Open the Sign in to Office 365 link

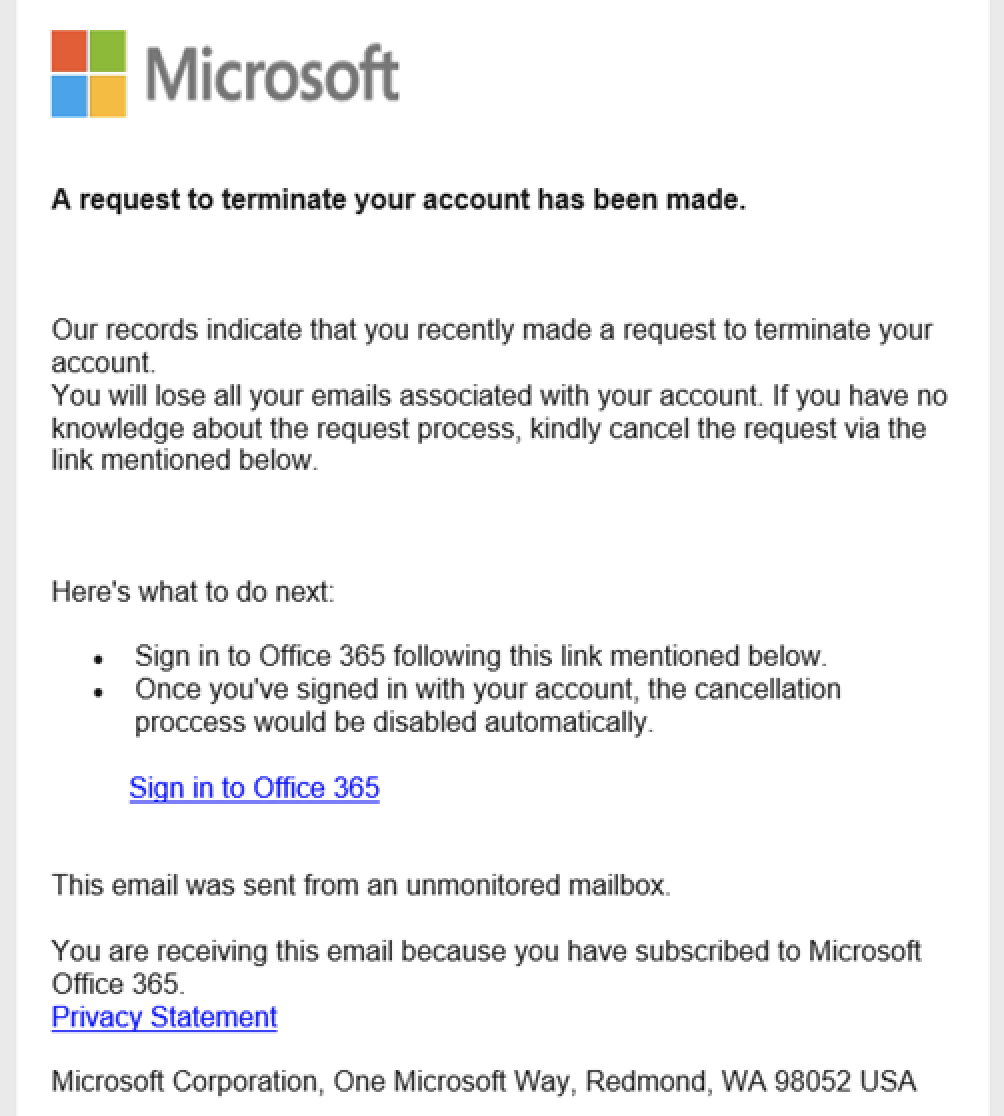click(254, 788)
